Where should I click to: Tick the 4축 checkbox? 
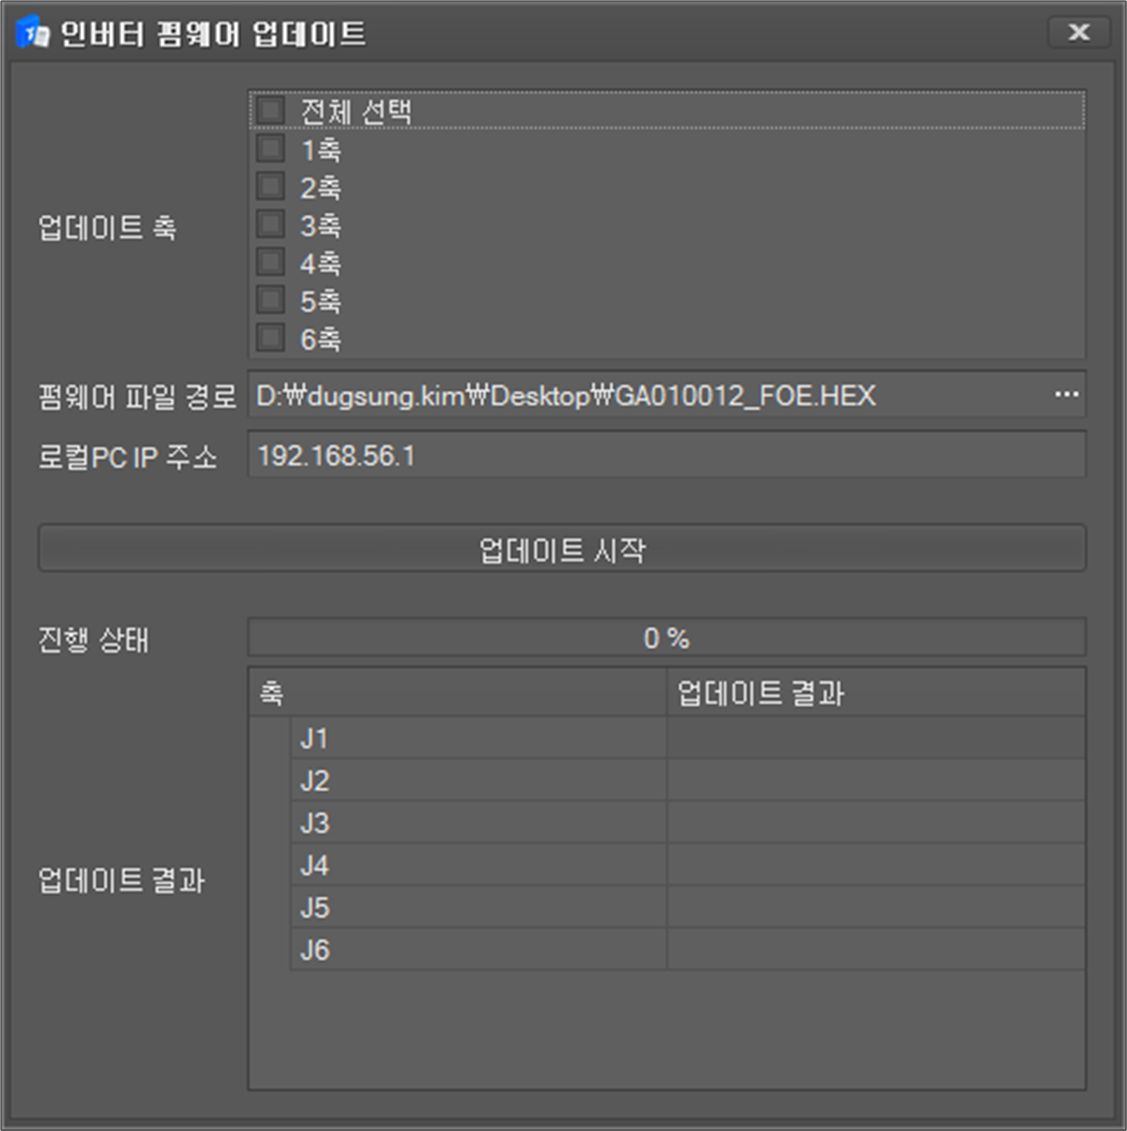pos(271,263)
